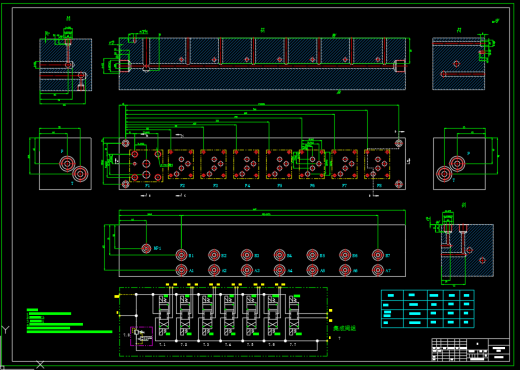This screenshot has height=370, width=520.
Task: Click the P4 valve position label
Action: pos(247,186)
